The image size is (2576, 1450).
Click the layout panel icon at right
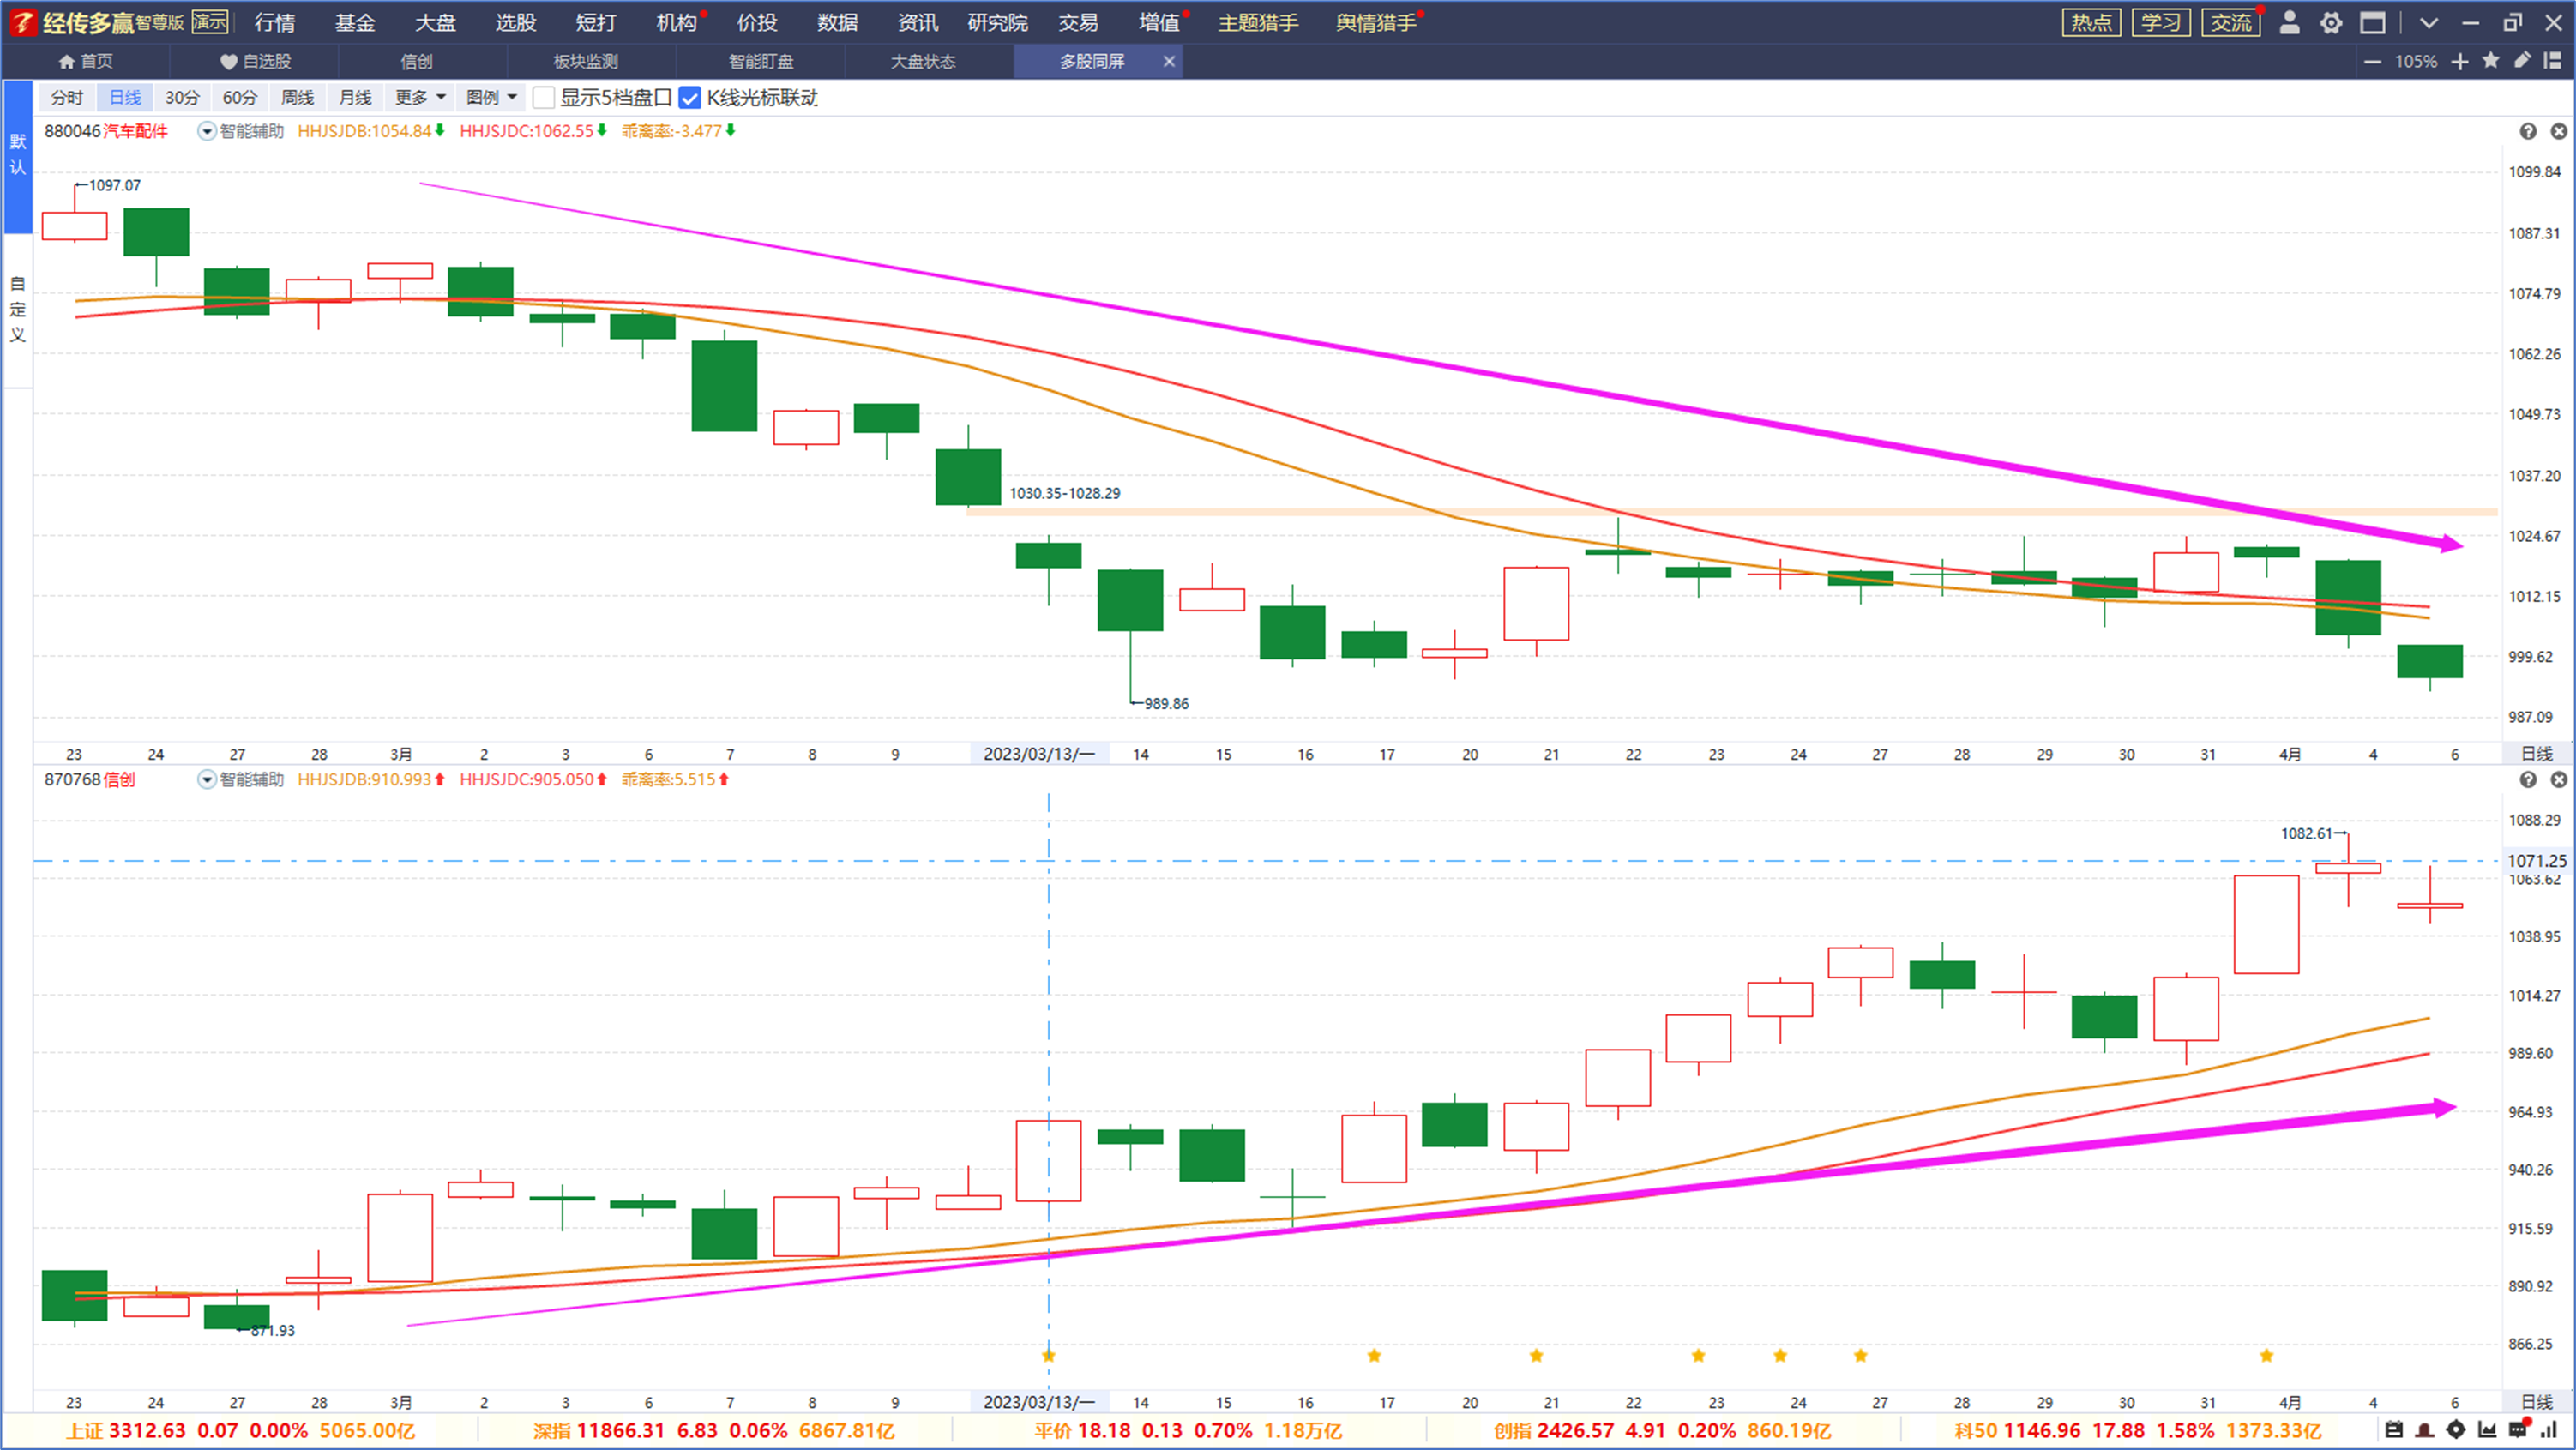[x=2552, y=61]
